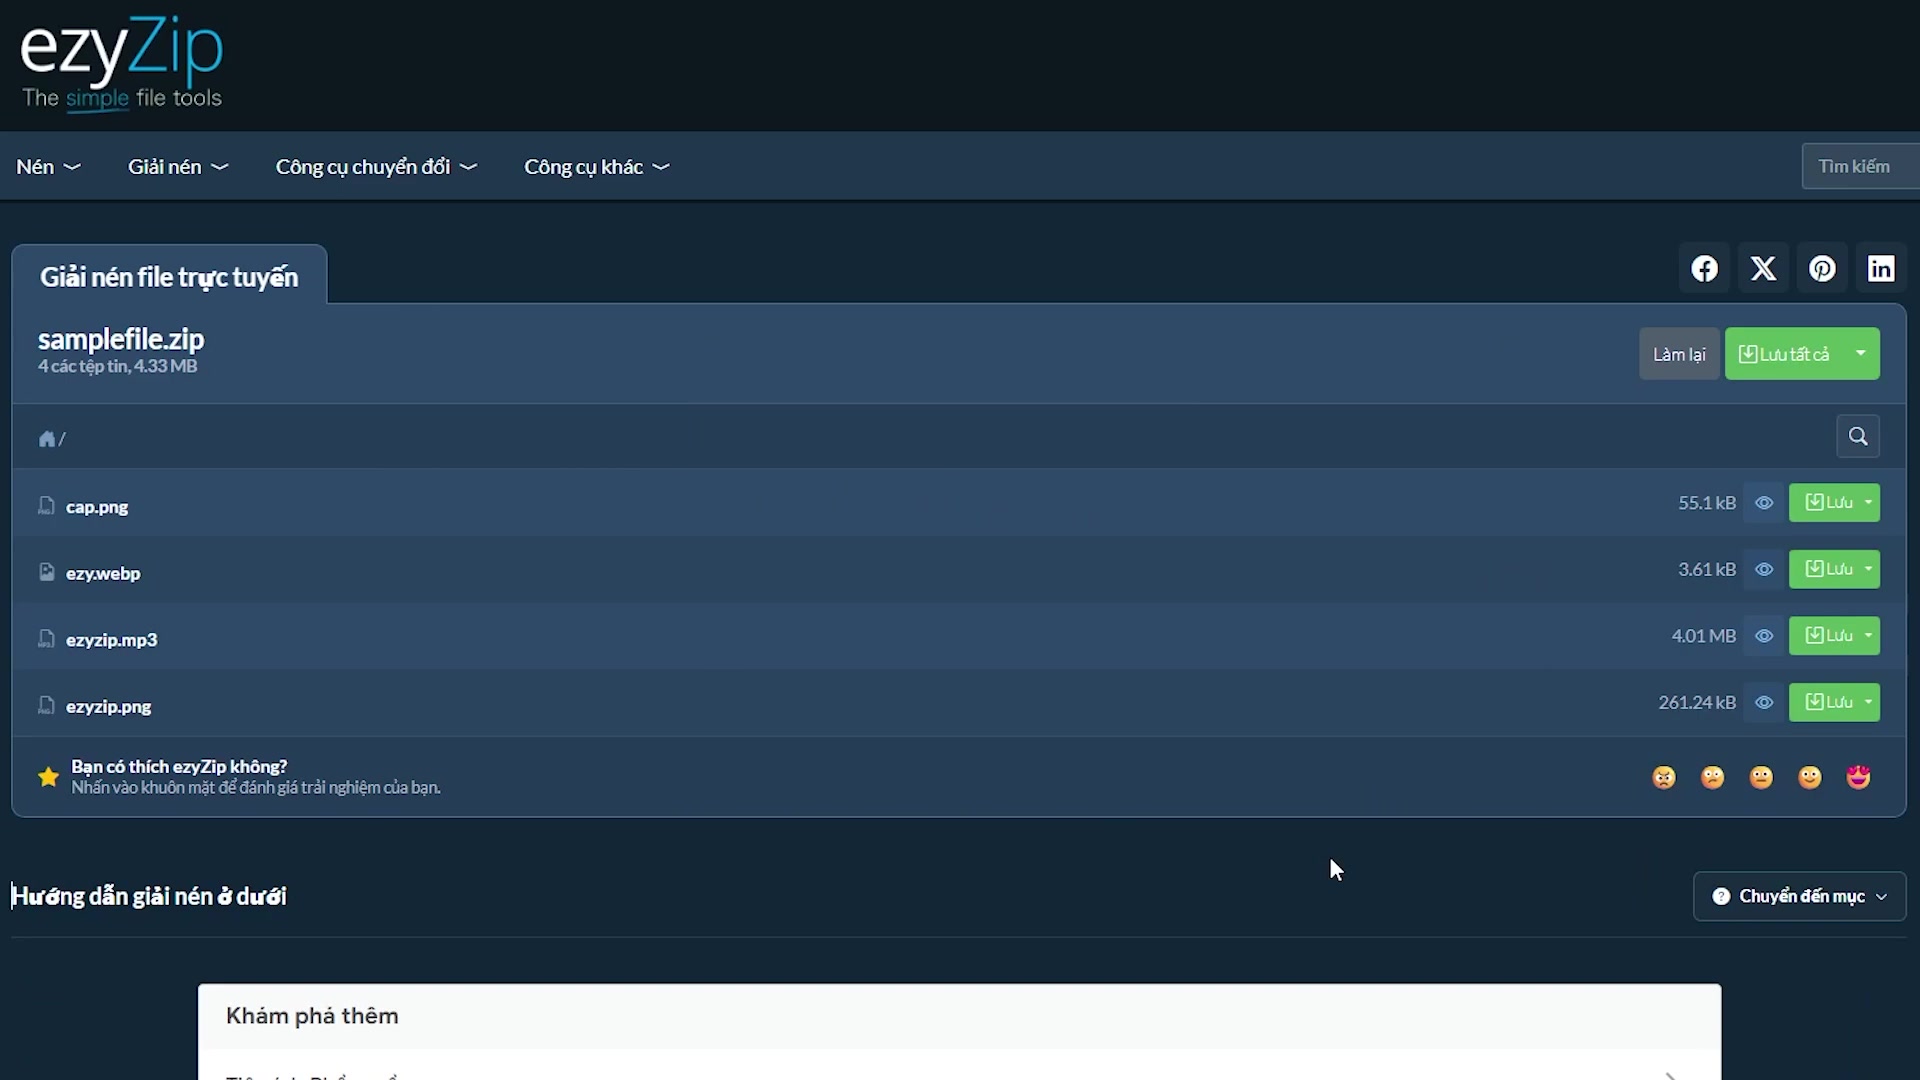Rate with the neutral face emoji

point(1761,777)
